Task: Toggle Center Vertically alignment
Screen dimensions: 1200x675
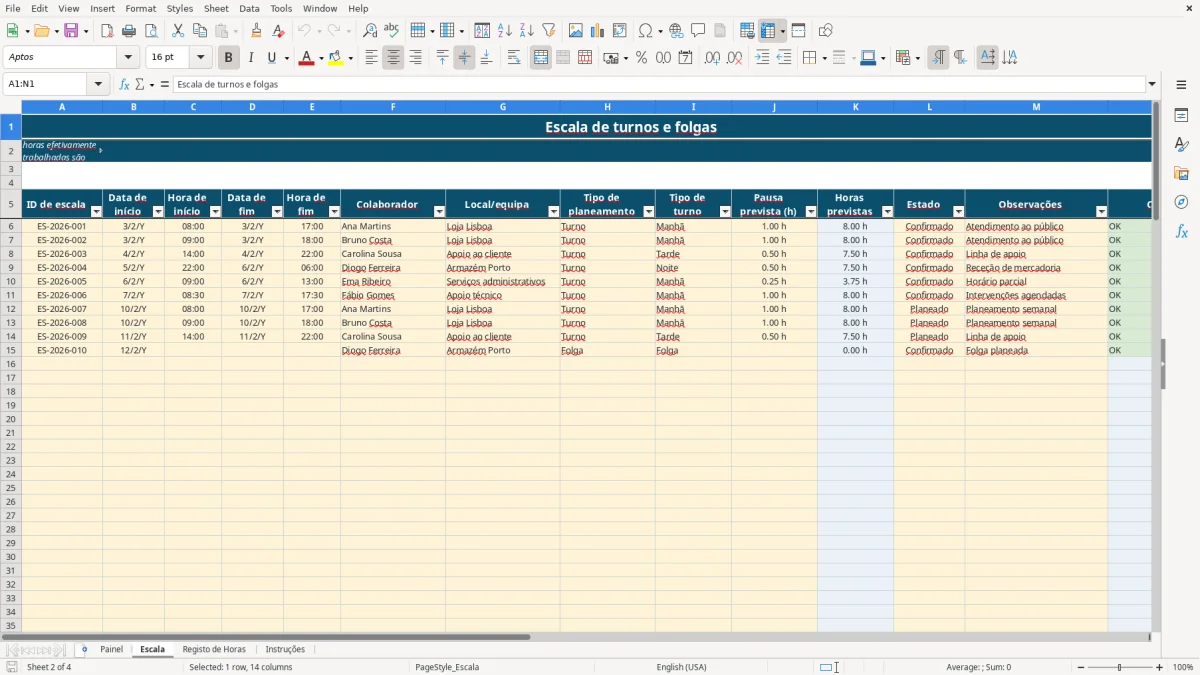Action: point(464,58)
